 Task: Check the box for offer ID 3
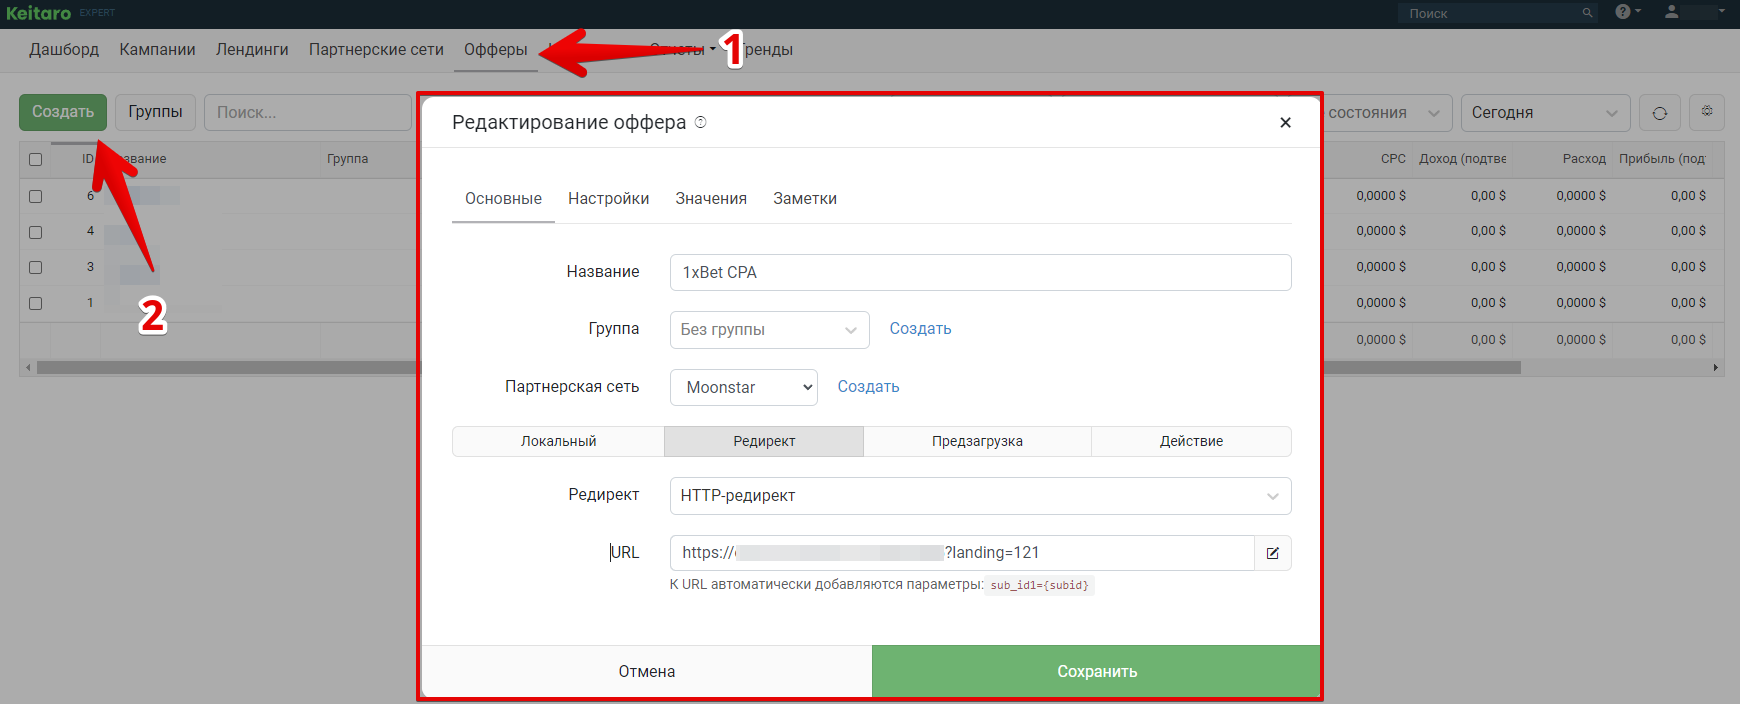(36, 268)
